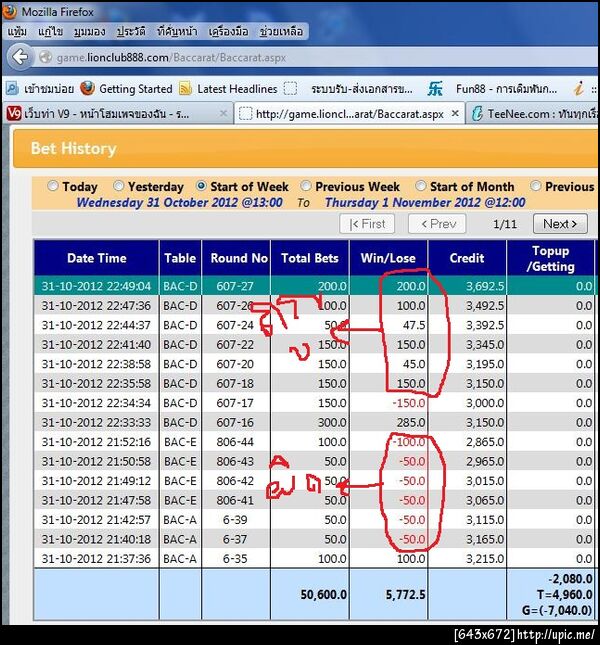Click the site identity globe icon in address bar
The height and width of the screenshot is (645, 600).
pyautogui.click(x=45, y=57)
